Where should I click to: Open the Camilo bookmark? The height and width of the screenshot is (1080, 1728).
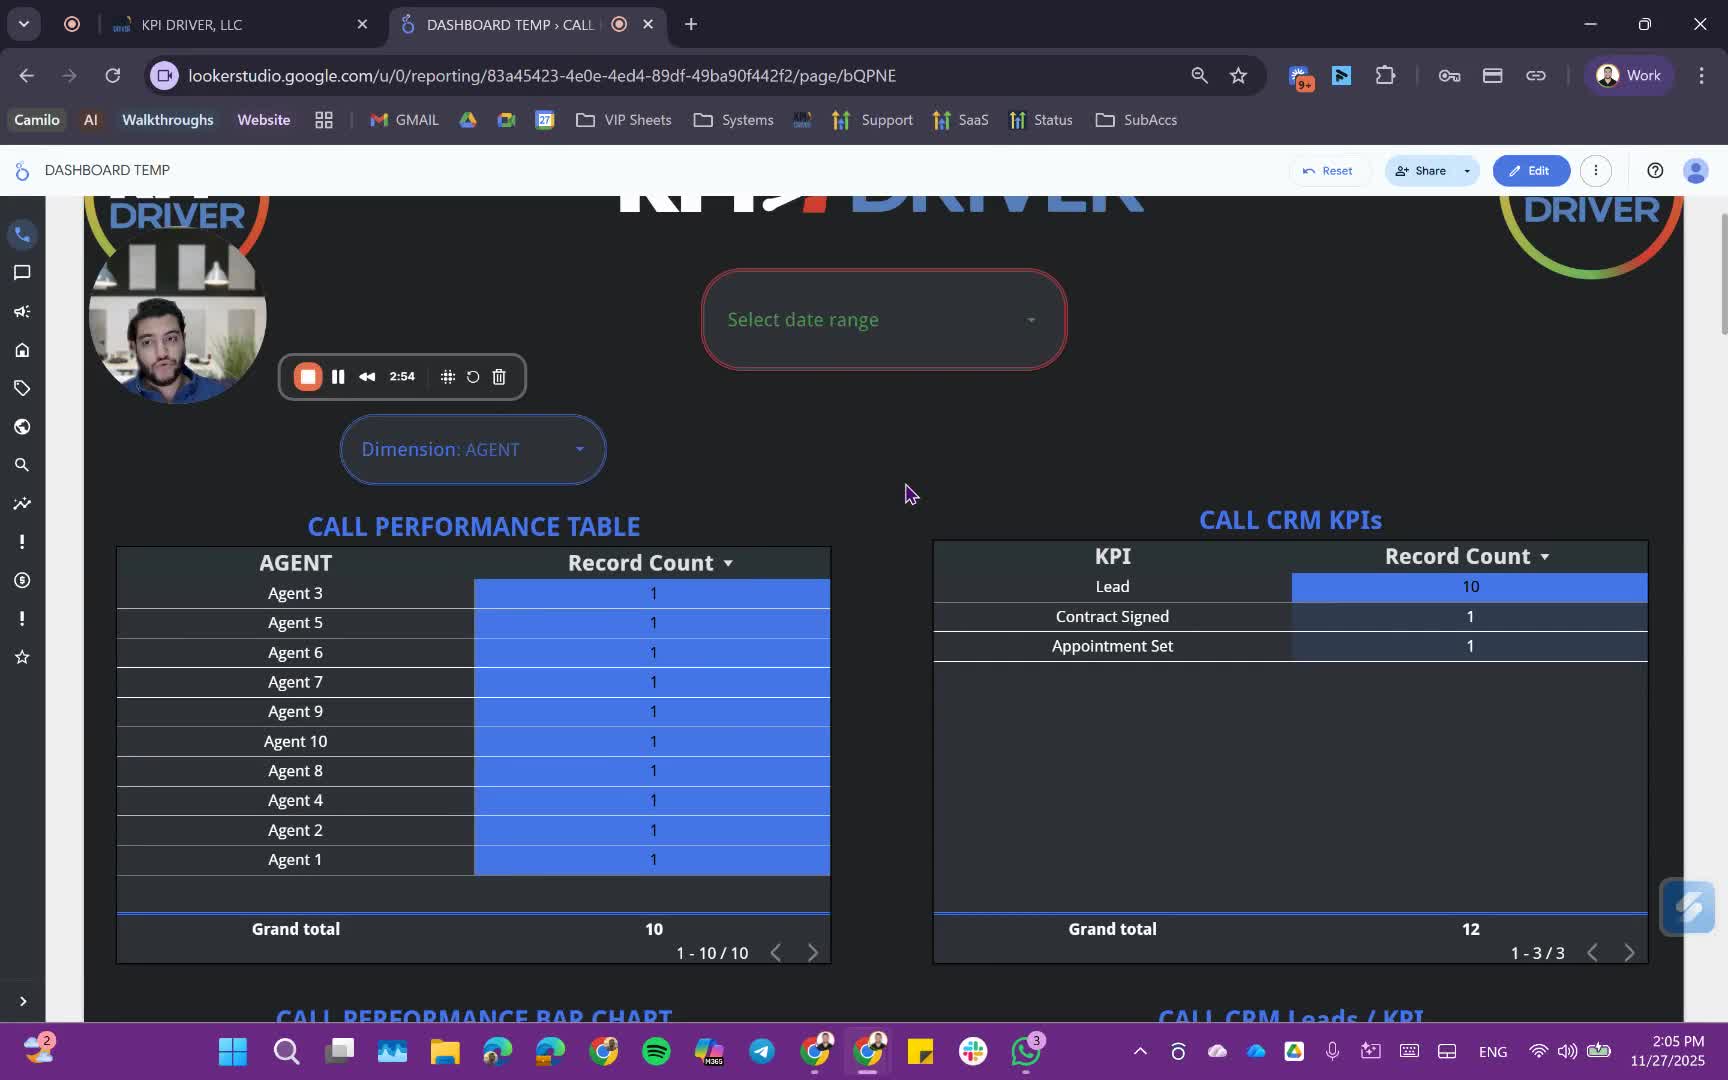tap(37, 120)
